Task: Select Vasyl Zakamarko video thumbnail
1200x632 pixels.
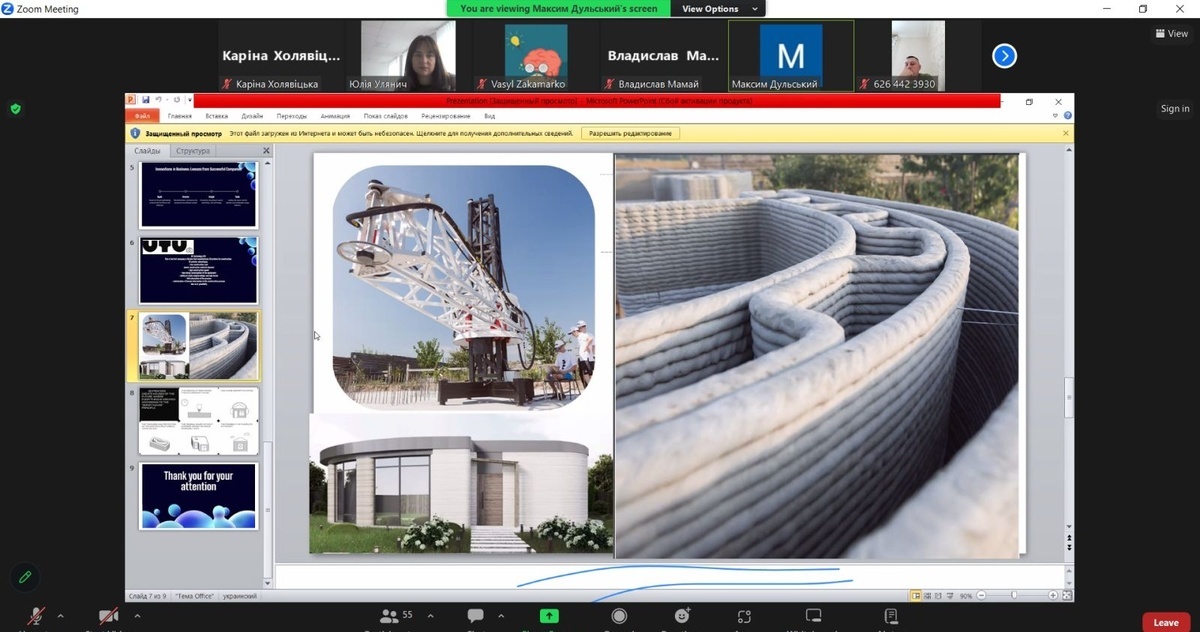Action: 535,56
